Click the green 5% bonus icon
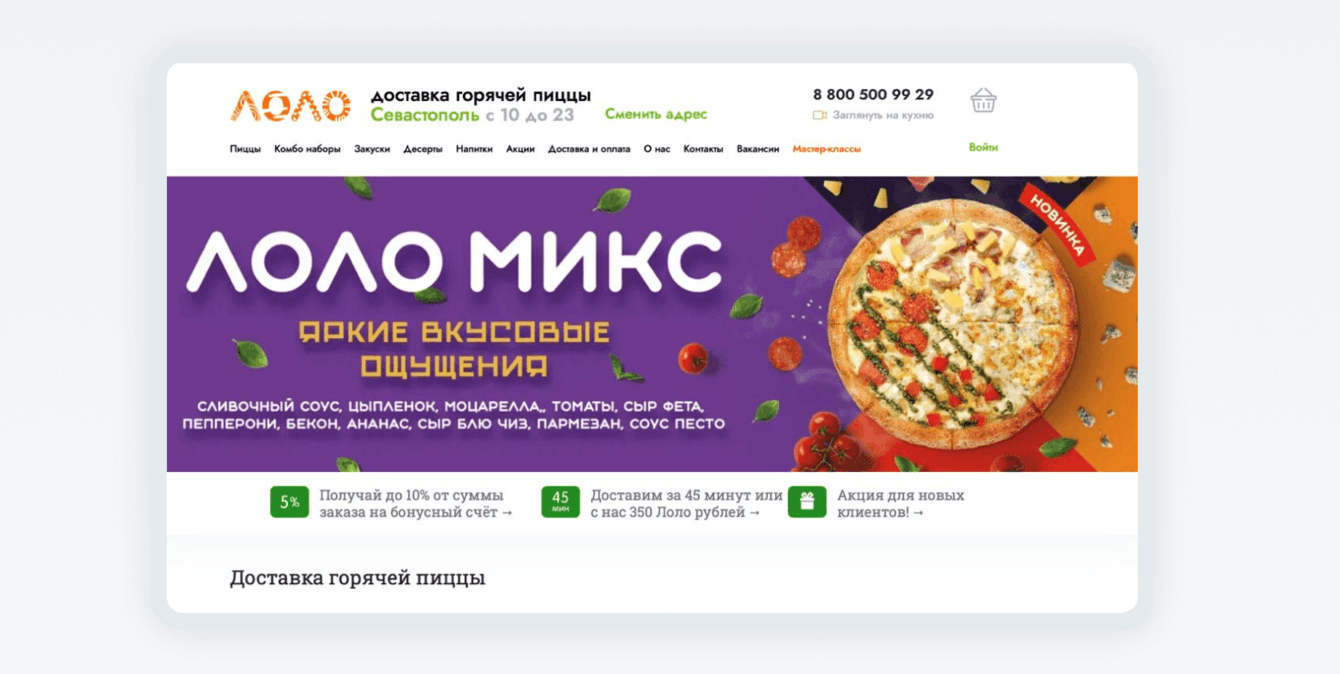 coord(289,502)
